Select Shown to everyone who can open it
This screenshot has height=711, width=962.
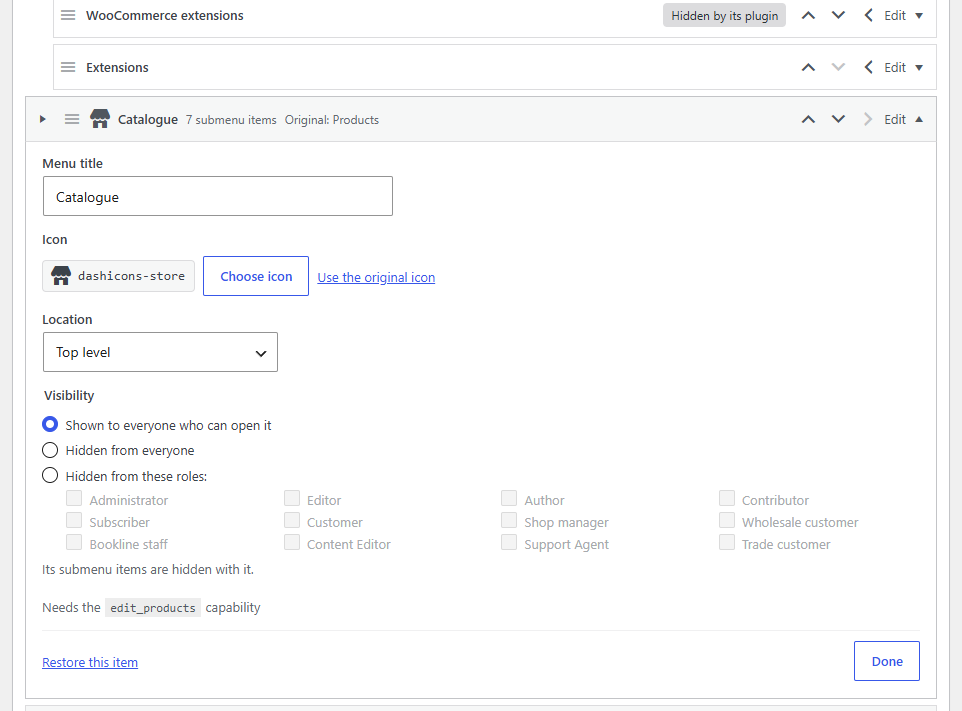[x=50, y=425]
